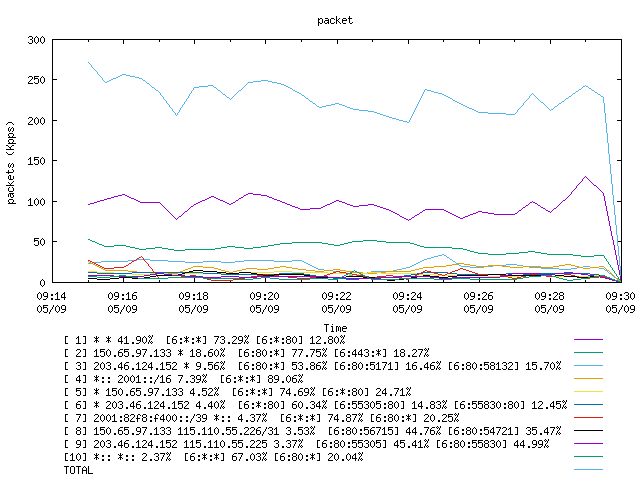Click the x-axis time label 09:16
The height and width of the screenshot is (480, 640).
tap(122, 296)
